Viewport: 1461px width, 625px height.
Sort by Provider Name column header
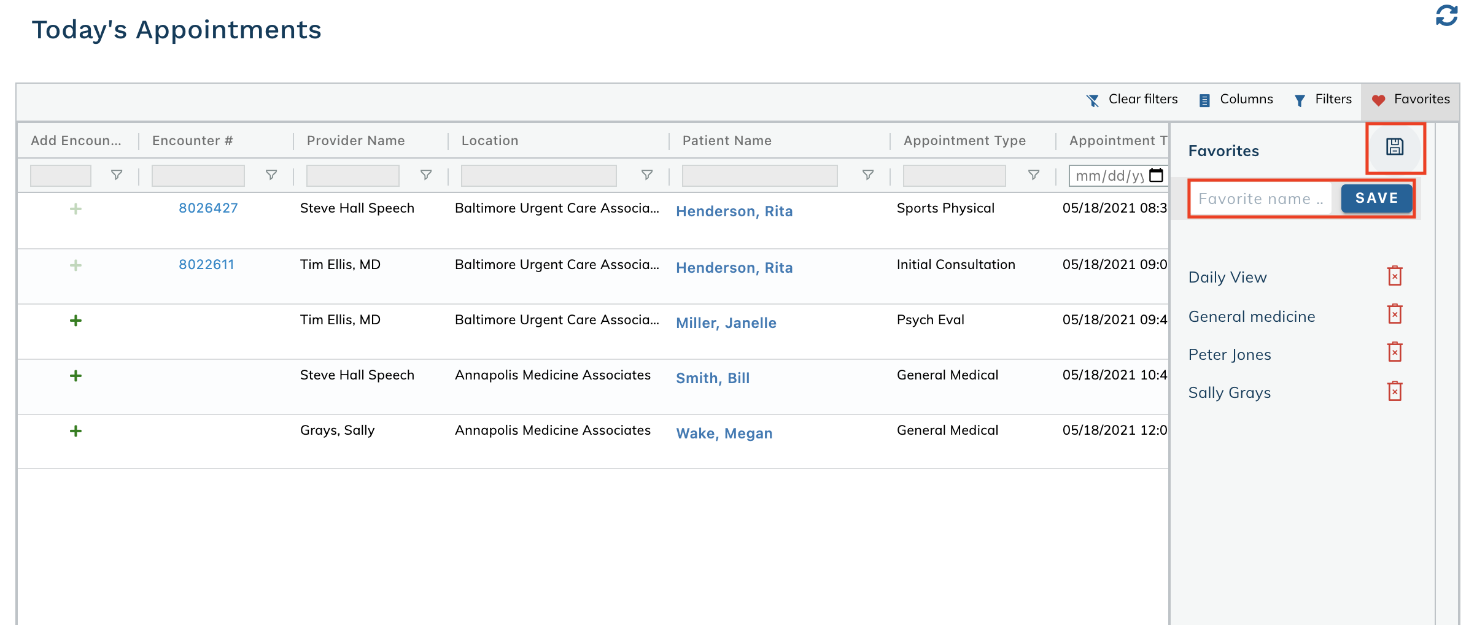pos(355,140)
